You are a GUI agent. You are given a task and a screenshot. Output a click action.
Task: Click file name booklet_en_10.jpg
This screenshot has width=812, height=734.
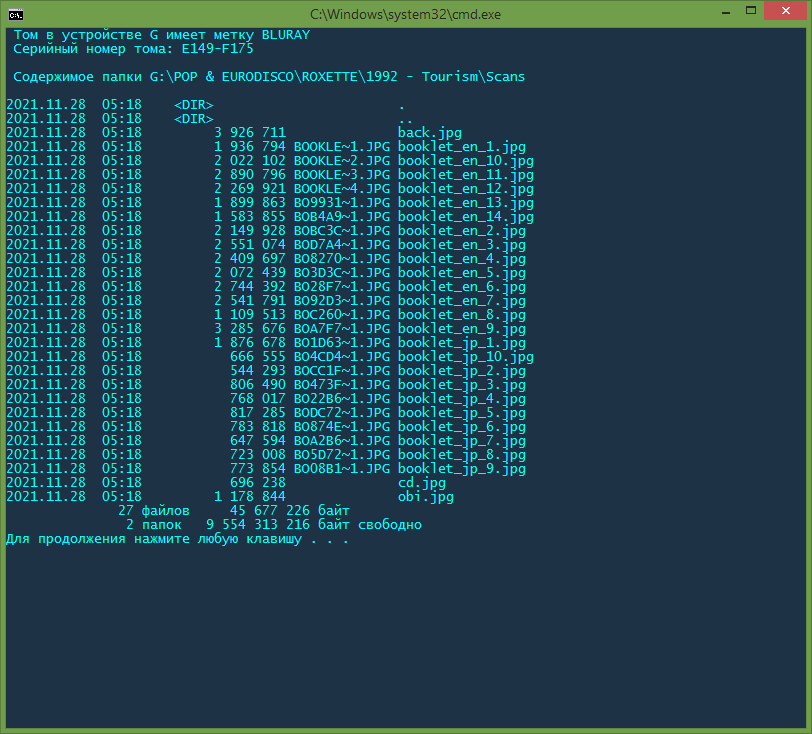[x=466, y=161]
